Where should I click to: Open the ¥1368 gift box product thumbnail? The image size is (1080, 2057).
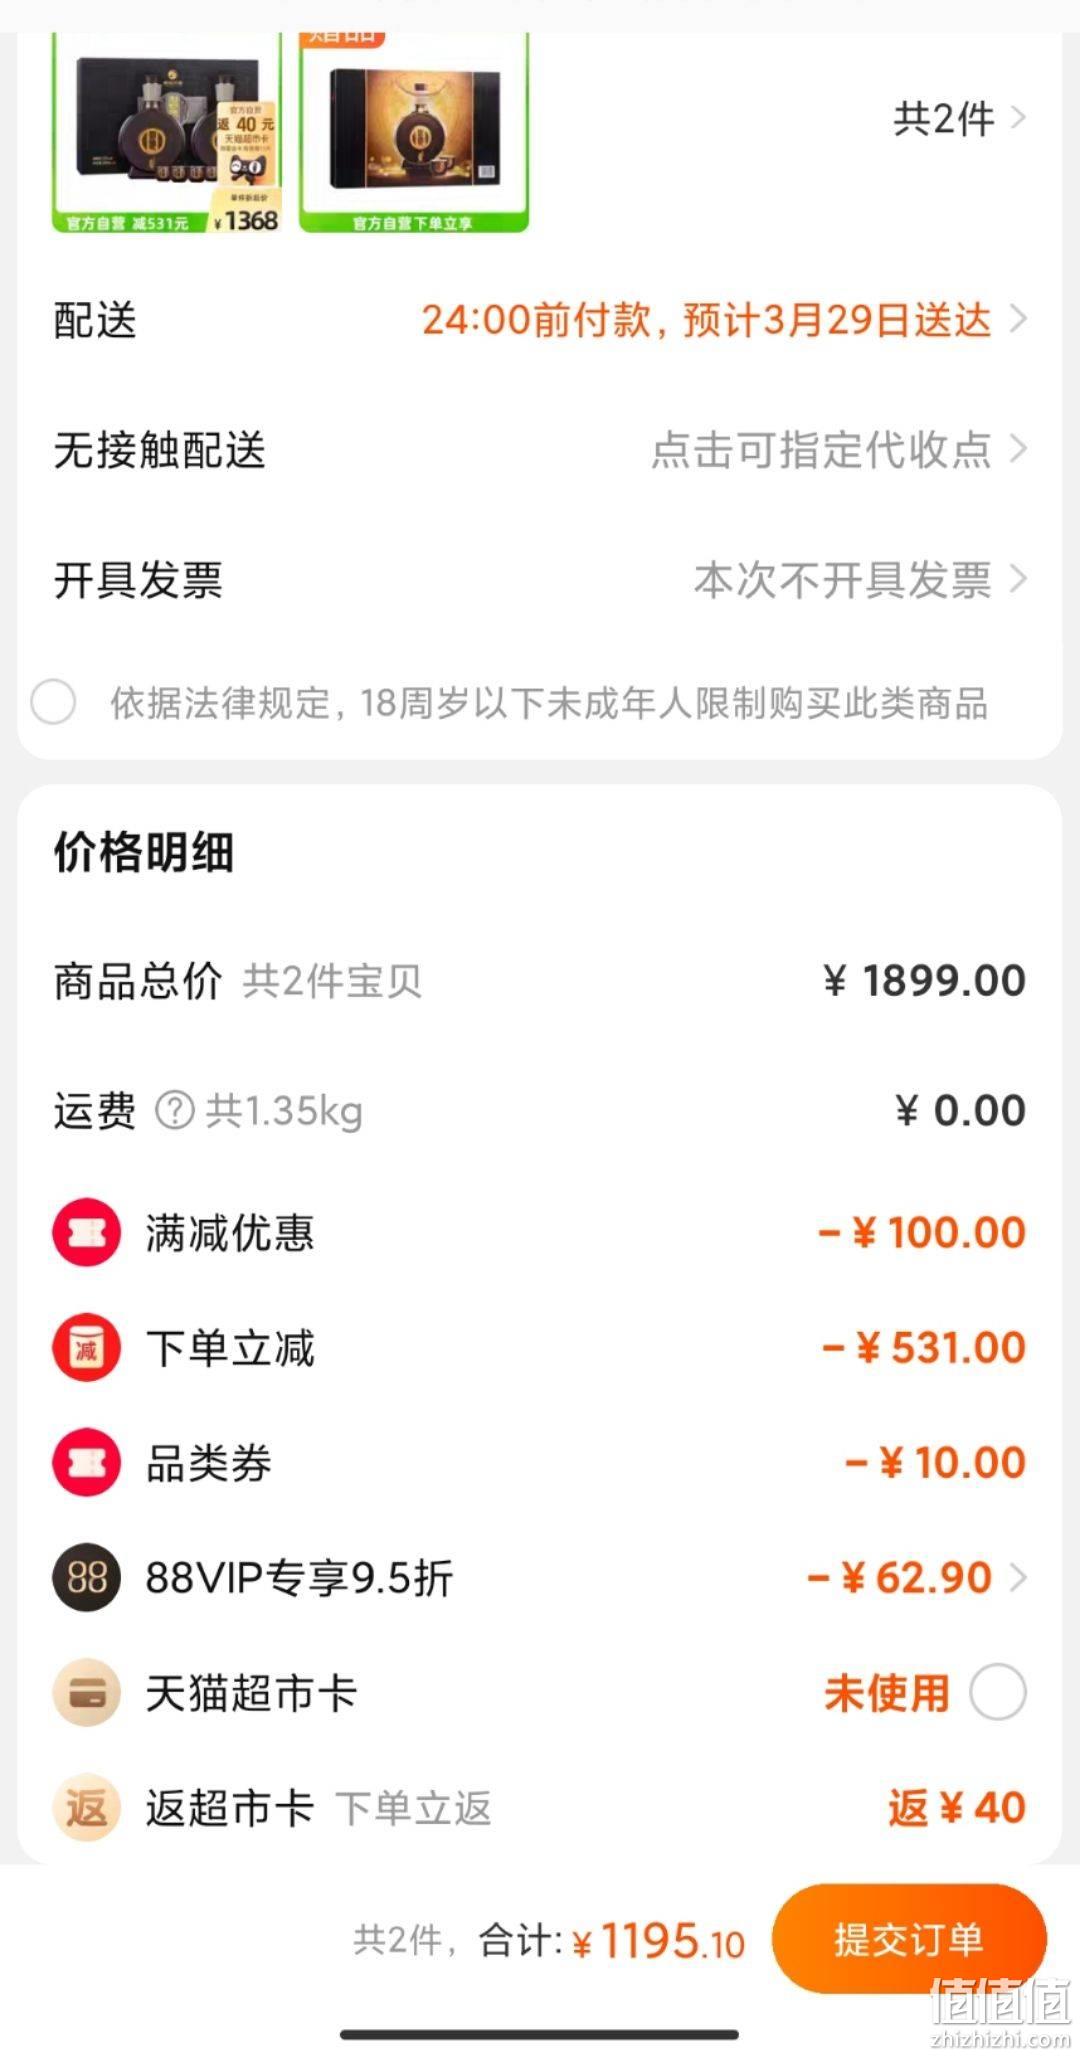click(x=167, y=133)
